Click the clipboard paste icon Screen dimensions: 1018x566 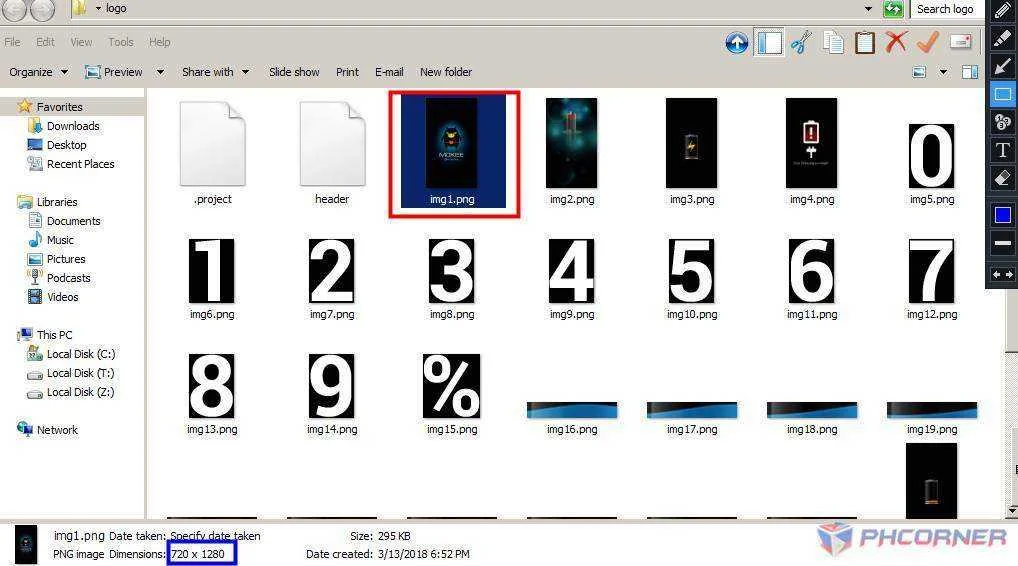click(864, 43)
